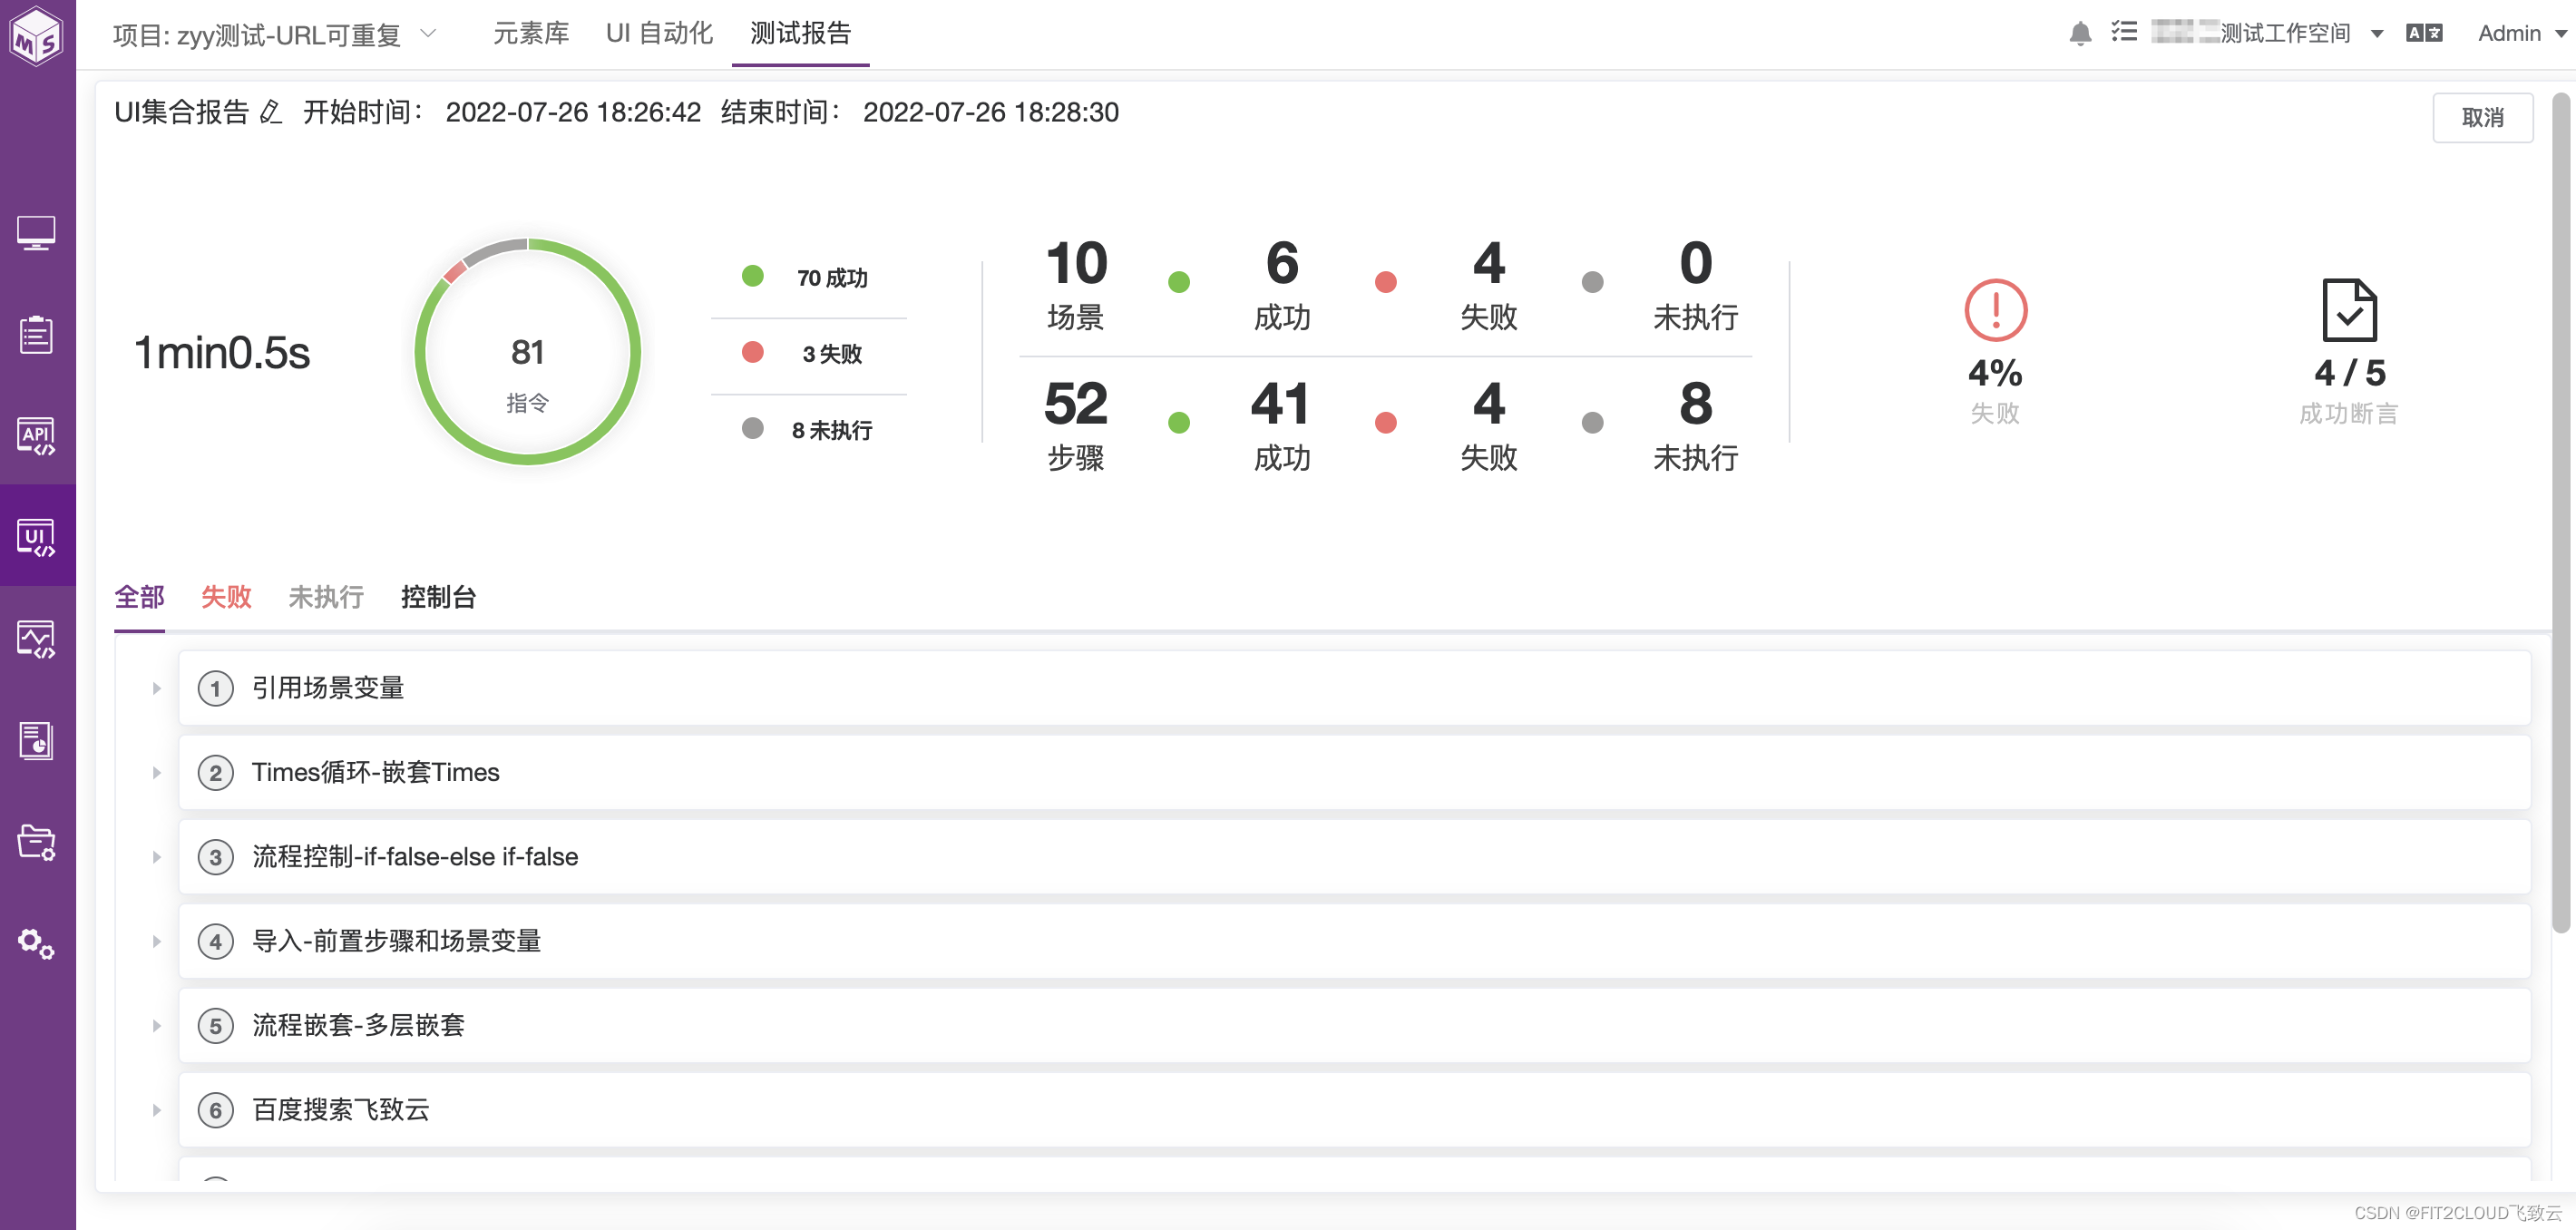Open the Admin user dropdown
2576x1230 pixels.
[x=2521, y=33]
